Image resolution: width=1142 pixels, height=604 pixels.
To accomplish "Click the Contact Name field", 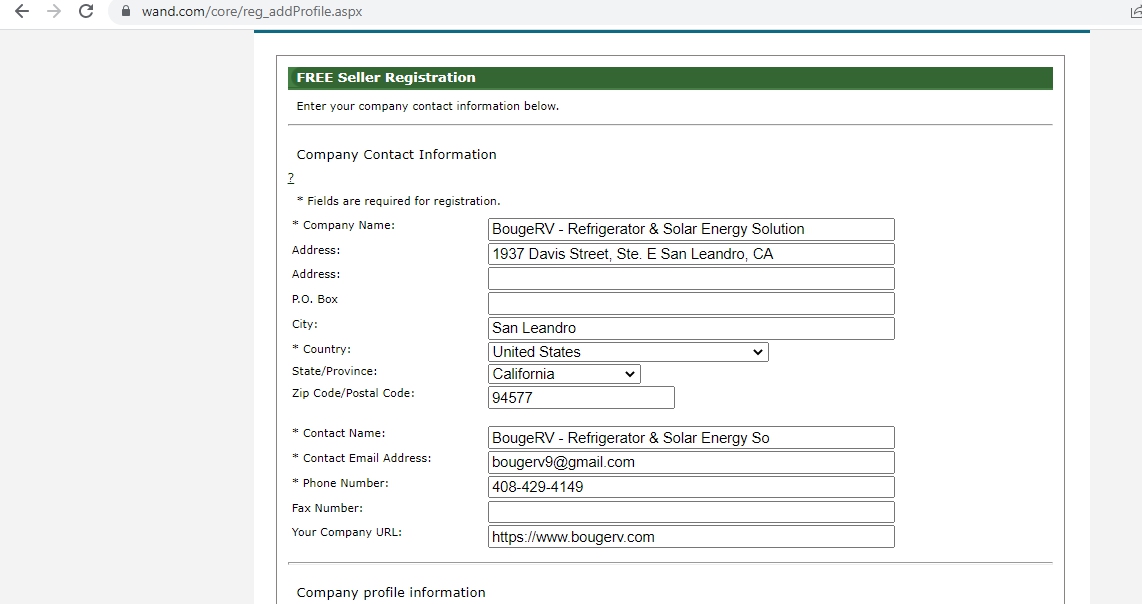I will click(x=690, y=438).
